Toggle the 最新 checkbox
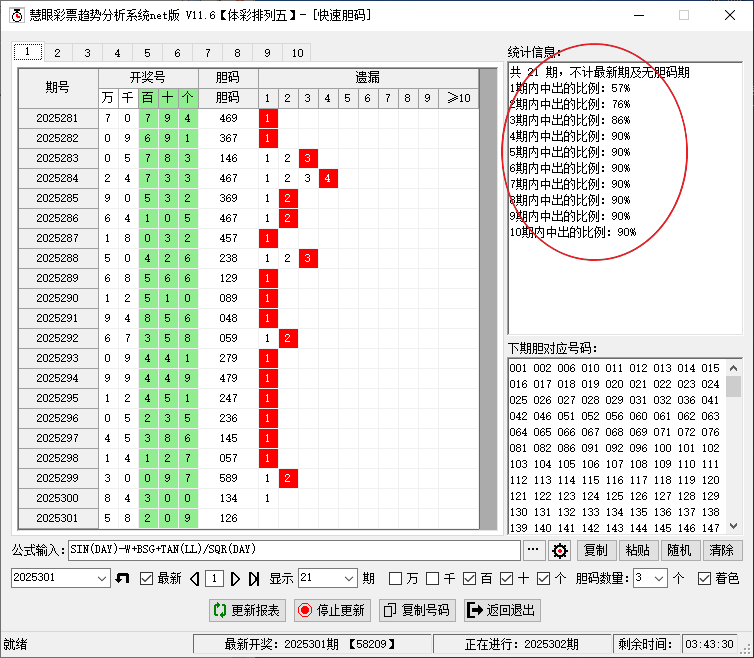Image resolution: width=754 pixels, height=658 pixels. point(147,579)
